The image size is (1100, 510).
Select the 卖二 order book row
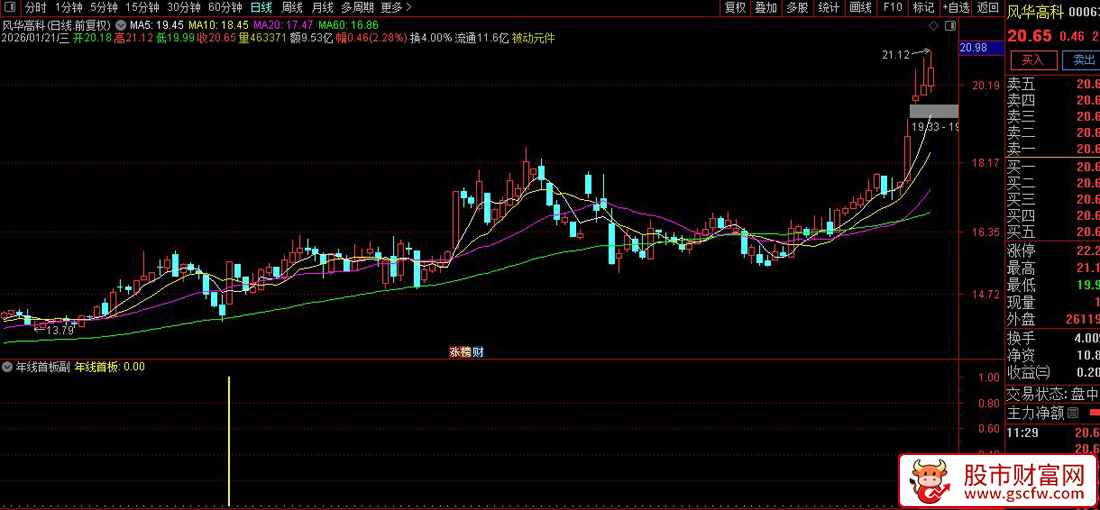[x=1053, y=133]
